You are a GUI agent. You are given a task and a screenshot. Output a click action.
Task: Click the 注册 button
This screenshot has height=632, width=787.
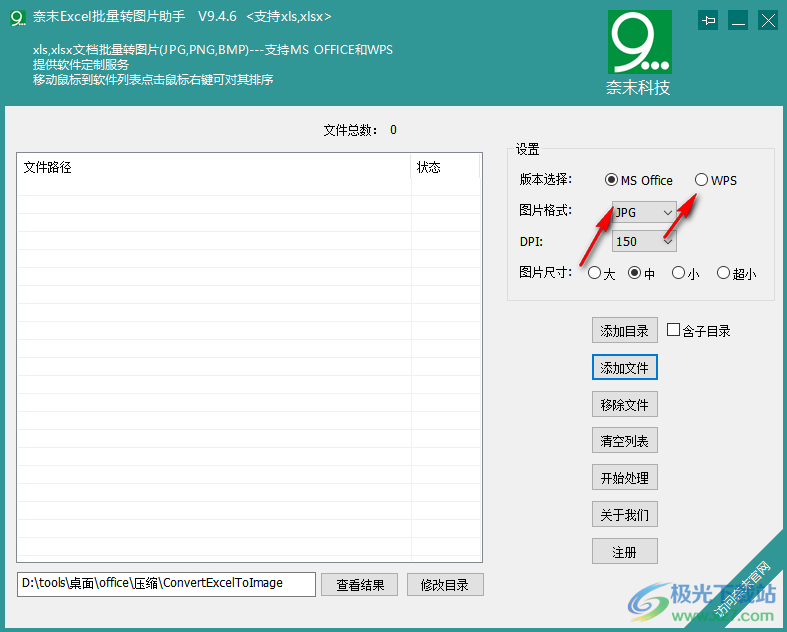[x=624, y=552]
